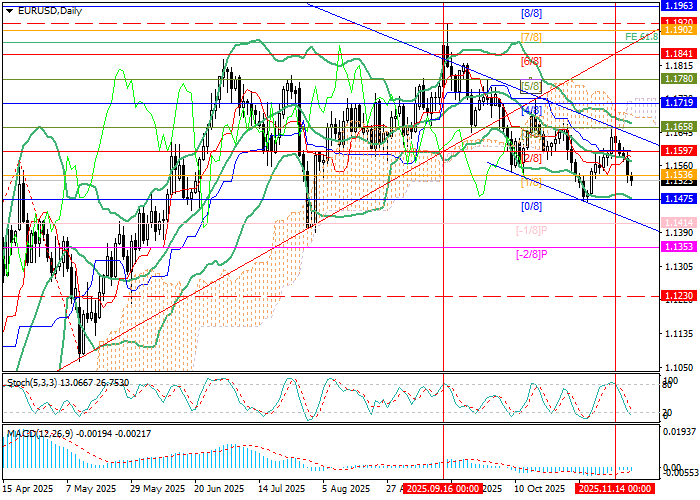The width and height of the screenshot is (700, 500).
Task: Click the 1.1050 value on price scale
Action: pyautogui.click(x=679, y=367)
